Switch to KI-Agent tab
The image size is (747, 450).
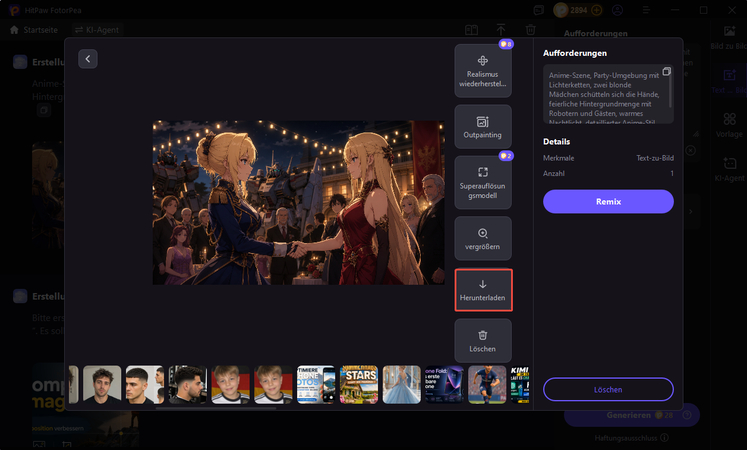[x=97, y=30]
